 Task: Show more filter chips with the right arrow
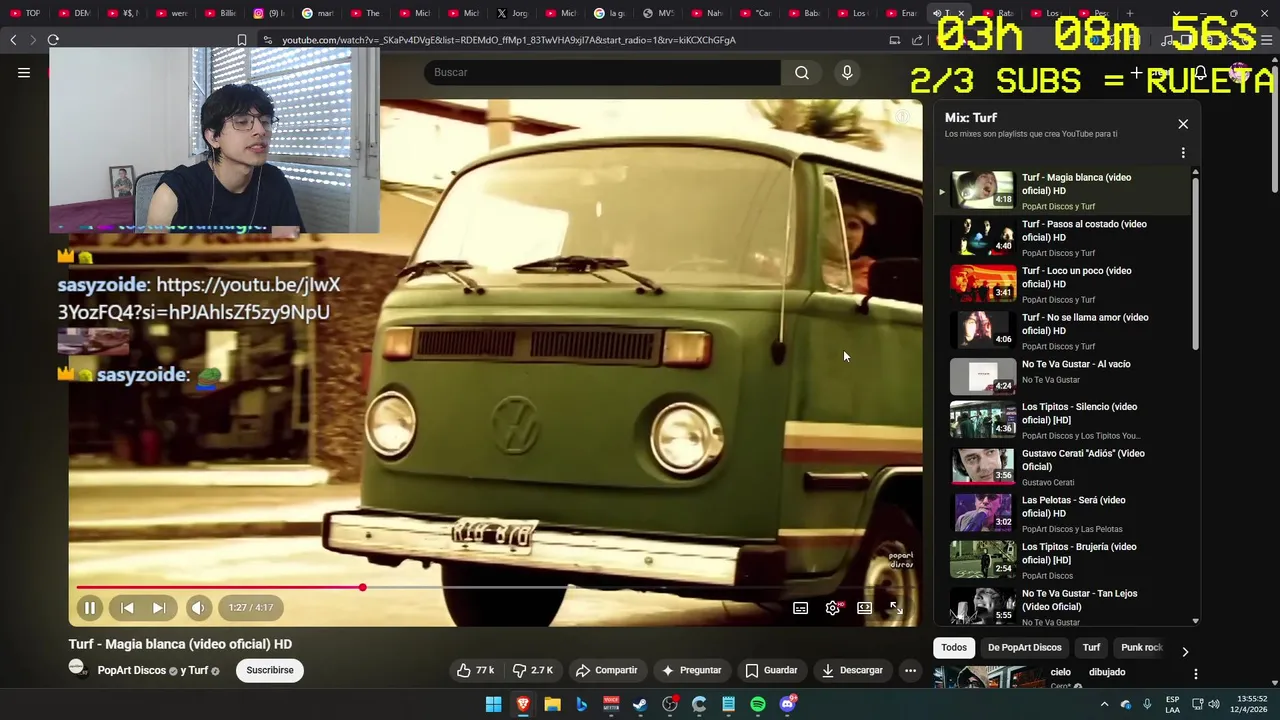(x=1185, y=652)
